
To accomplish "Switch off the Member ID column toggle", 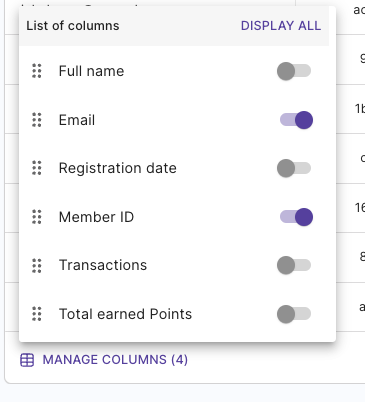I will pos(296,217).
